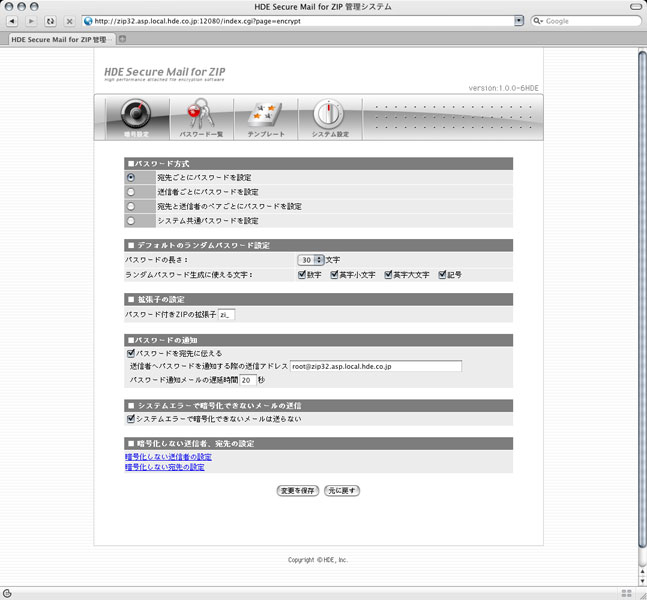
Task: Click Copyright © HDE, Inc. footer text
Action: point(318,560)
